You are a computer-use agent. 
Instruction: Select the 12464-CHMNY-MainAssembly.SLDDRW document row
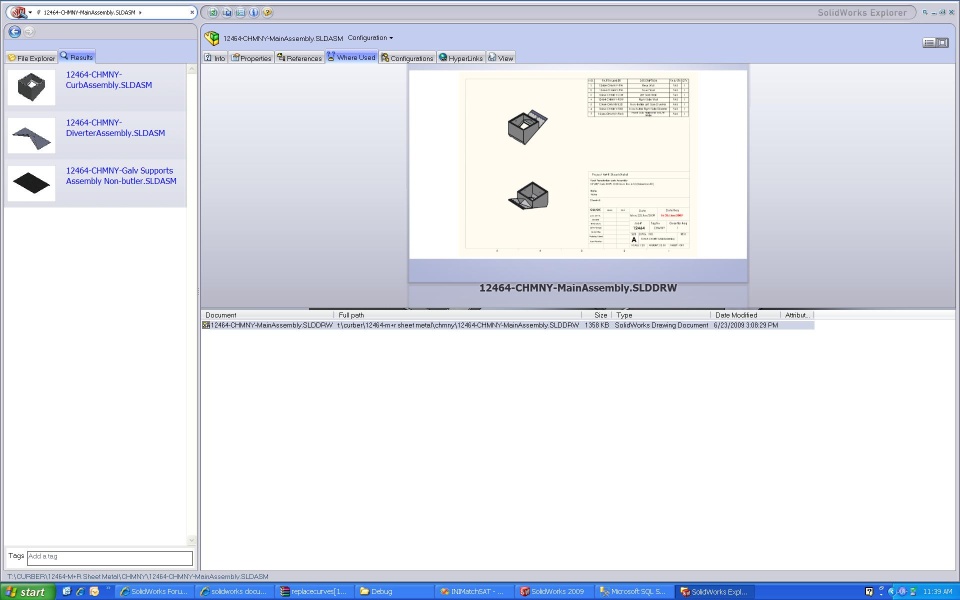coord(508,325)
